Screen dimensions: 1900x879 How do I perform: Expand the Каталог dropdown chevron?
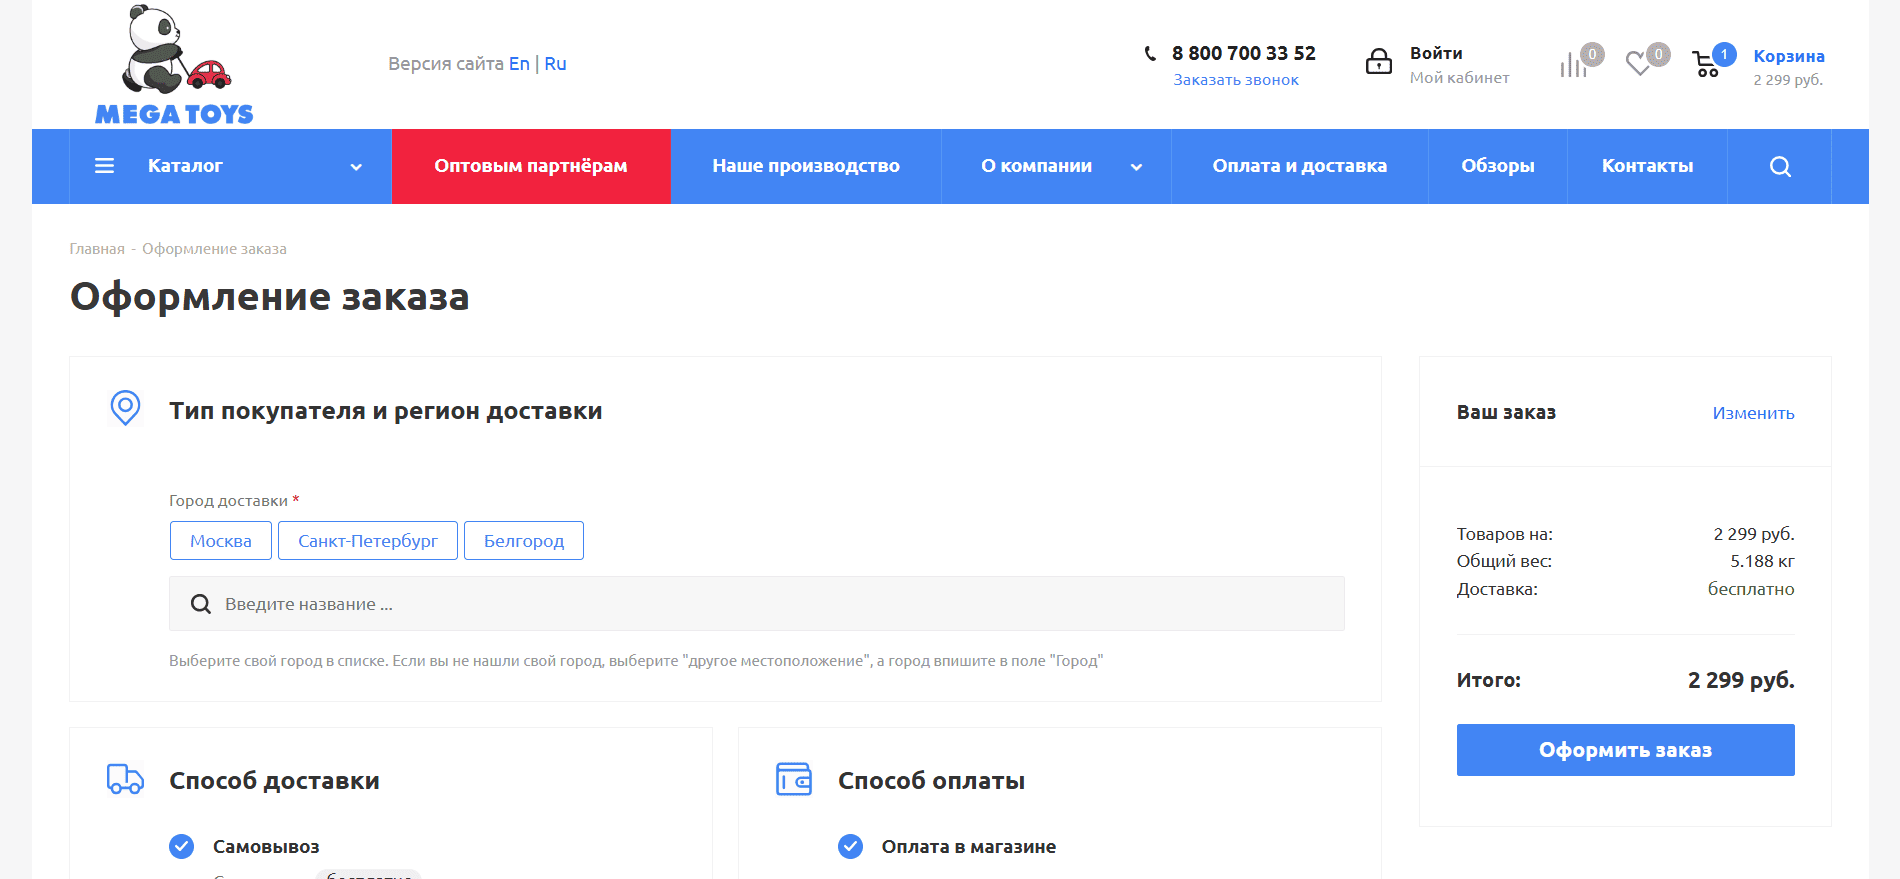[x=356, y=167]
